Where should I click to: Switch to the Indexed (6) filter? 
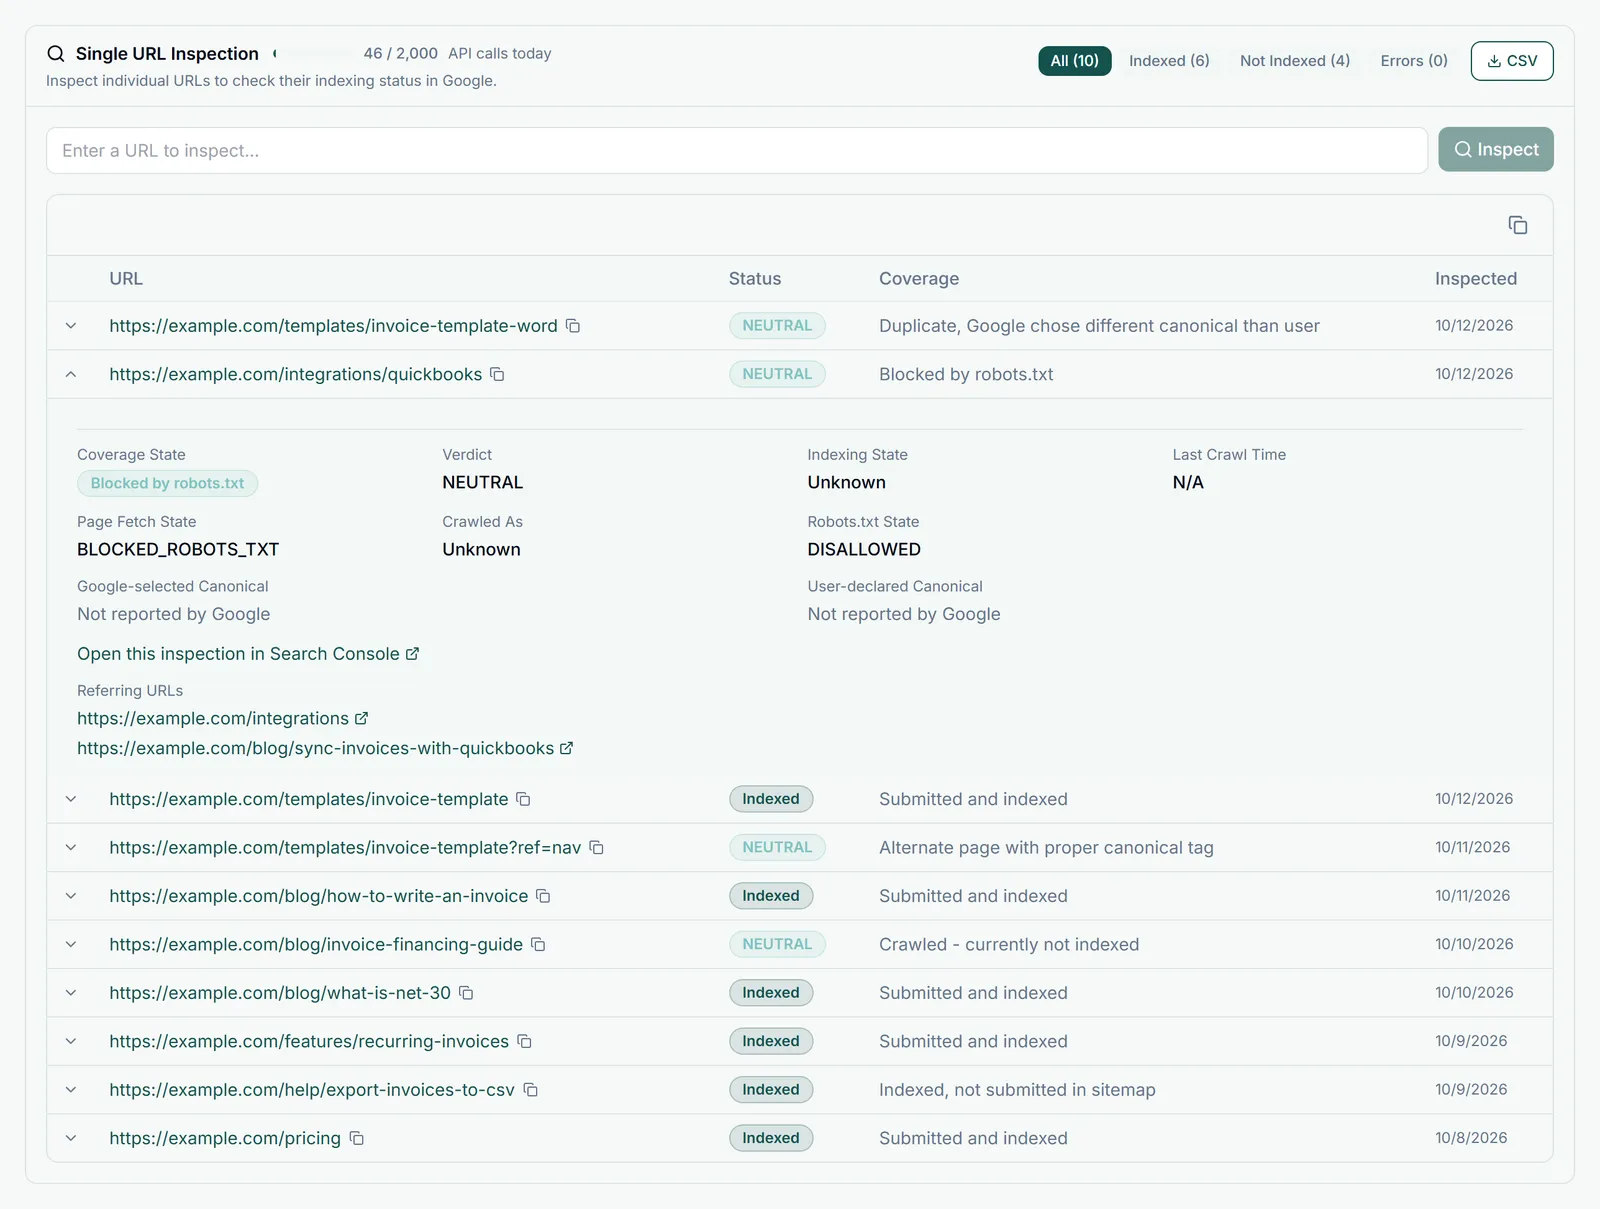point(1169,61)
